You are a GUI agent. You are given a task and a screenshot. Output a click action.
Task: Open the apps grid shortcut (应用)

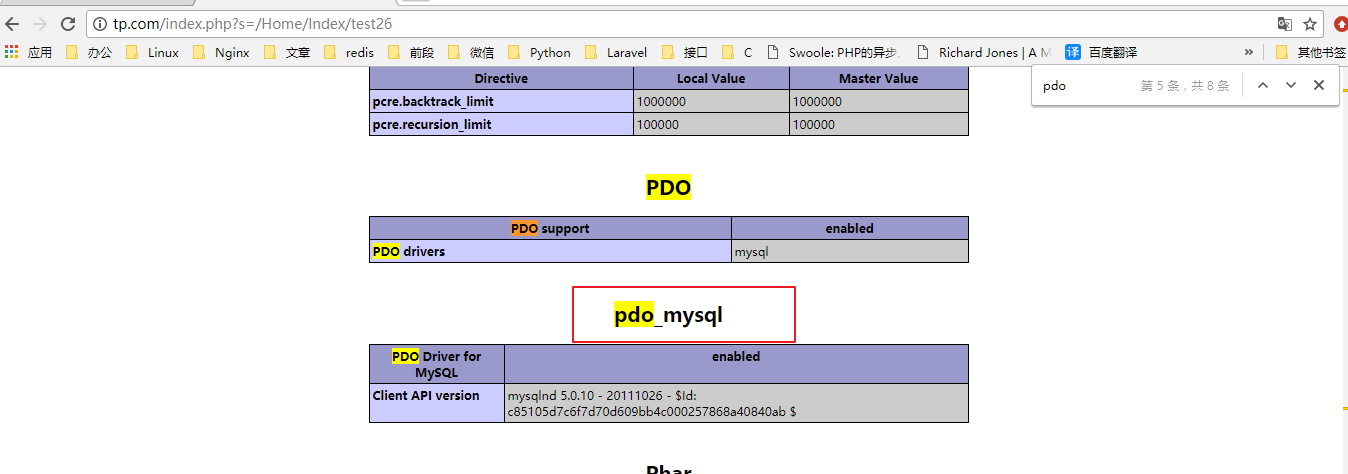28,53
